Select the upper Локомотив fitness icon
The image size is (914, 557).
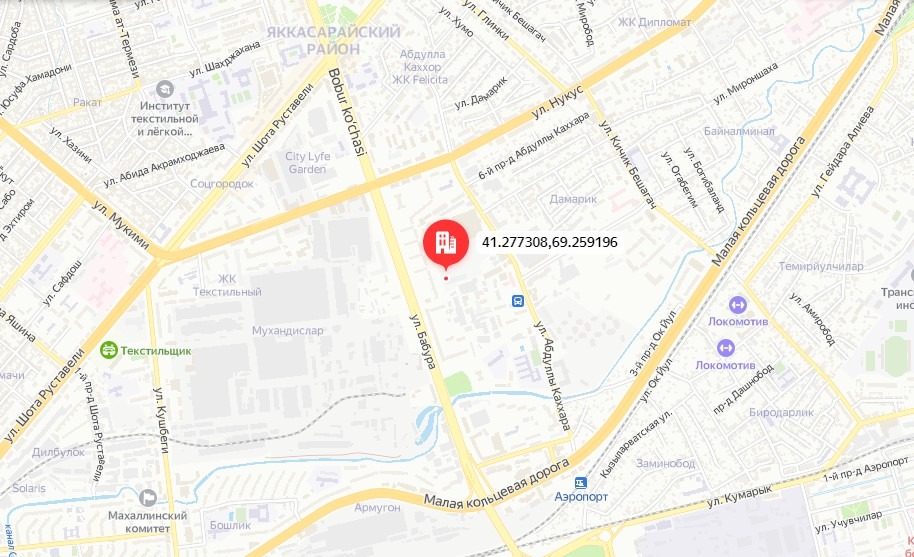tap(737, 305)
